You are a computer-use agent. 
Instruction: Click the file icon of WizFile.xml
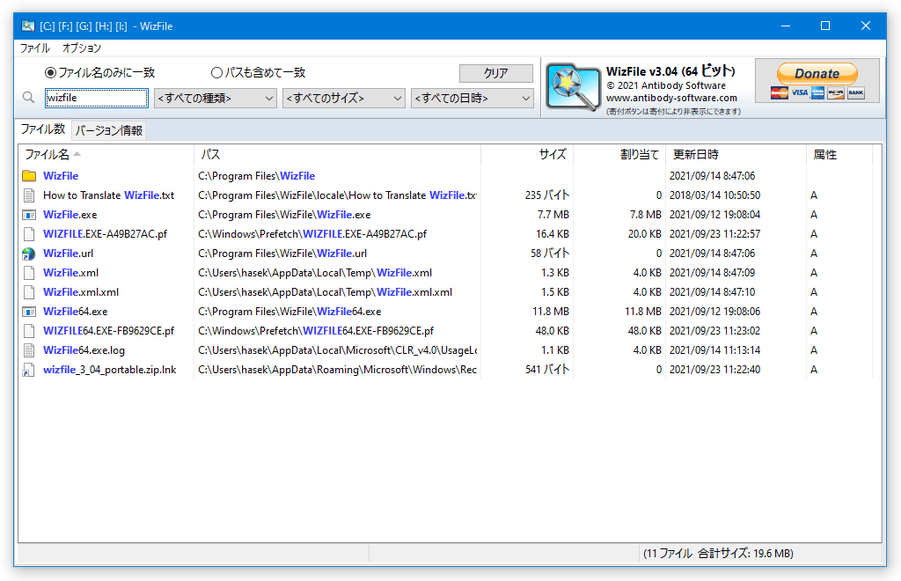[x=29, y=273]
